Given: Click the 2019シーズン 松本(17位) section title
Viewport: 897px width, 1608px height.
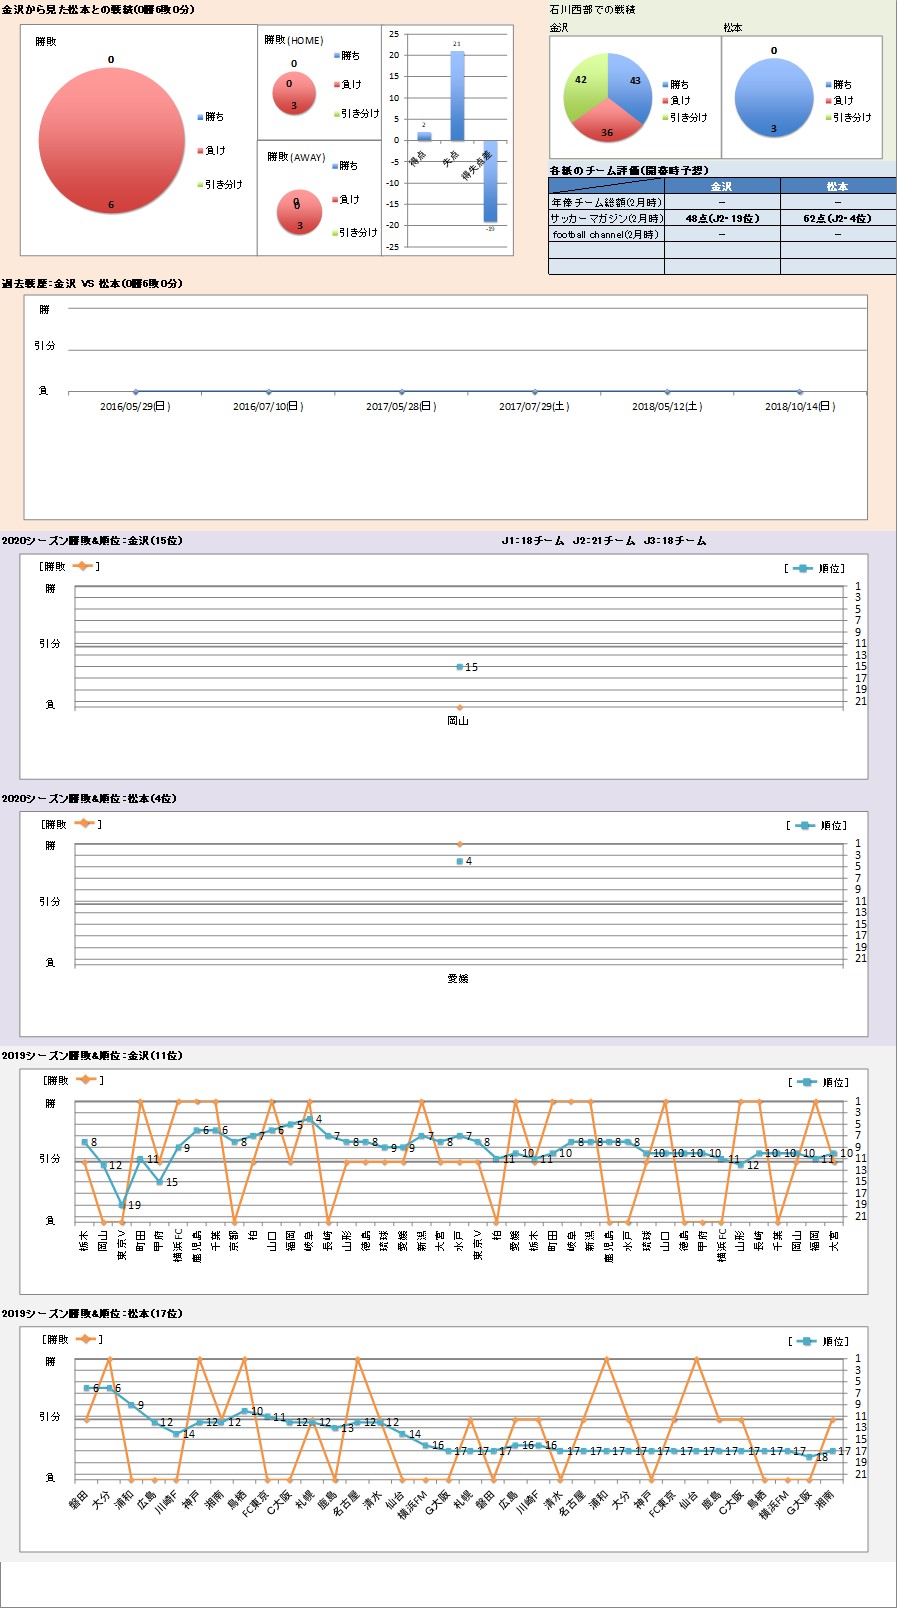Looking at the screenshot, I should [x=92, y=1314].
